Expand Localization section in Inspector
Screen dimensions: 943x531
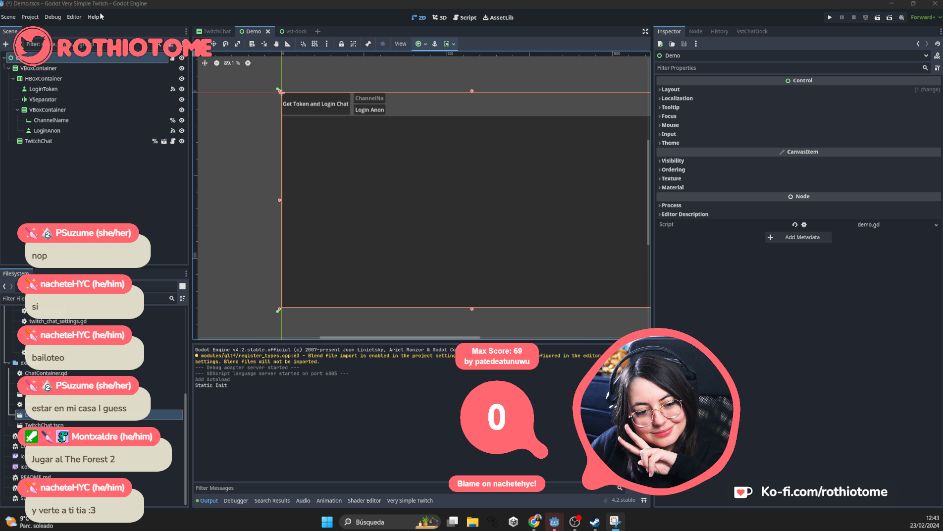tap(676, 99)
